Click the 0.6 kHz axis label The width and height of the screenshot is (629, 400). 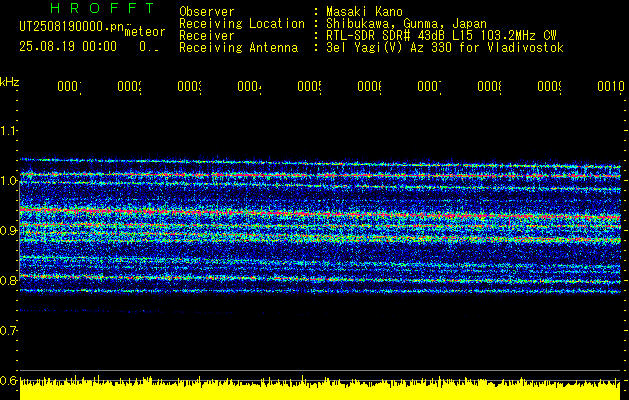point(9,380)
